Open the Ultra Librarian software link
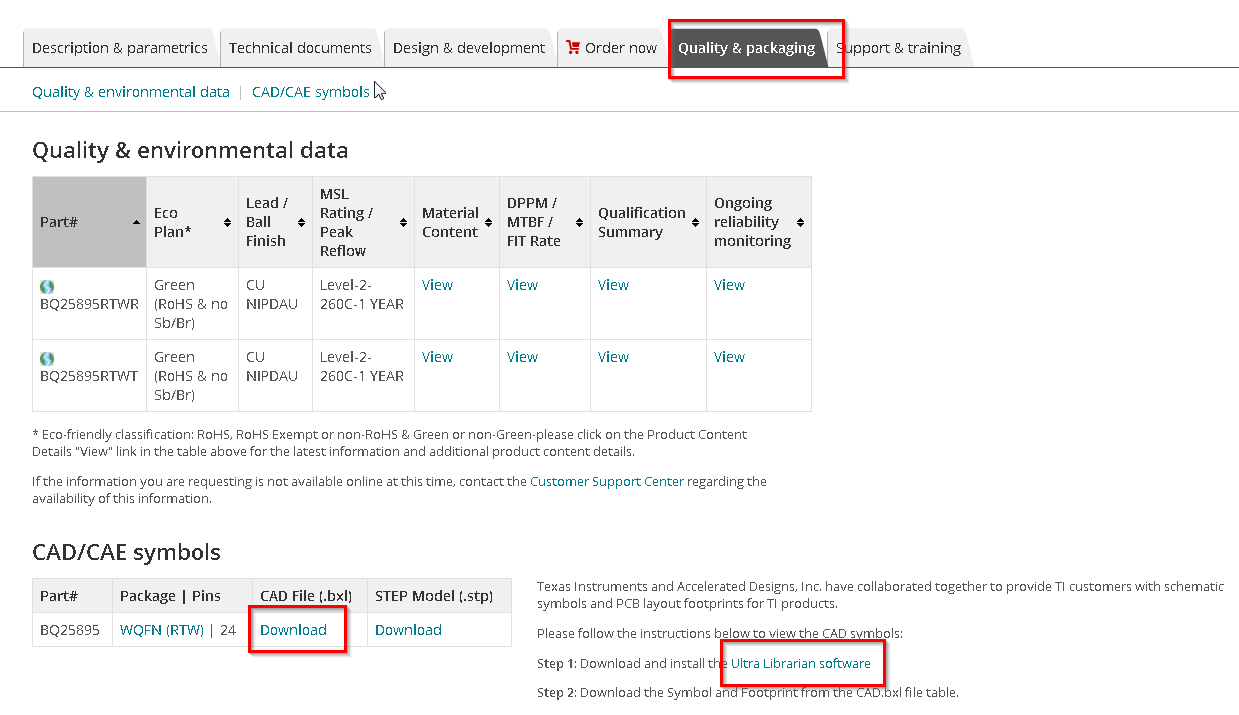Image resolution: width=1239 pixels, height=715 pixels. [801, 664]
